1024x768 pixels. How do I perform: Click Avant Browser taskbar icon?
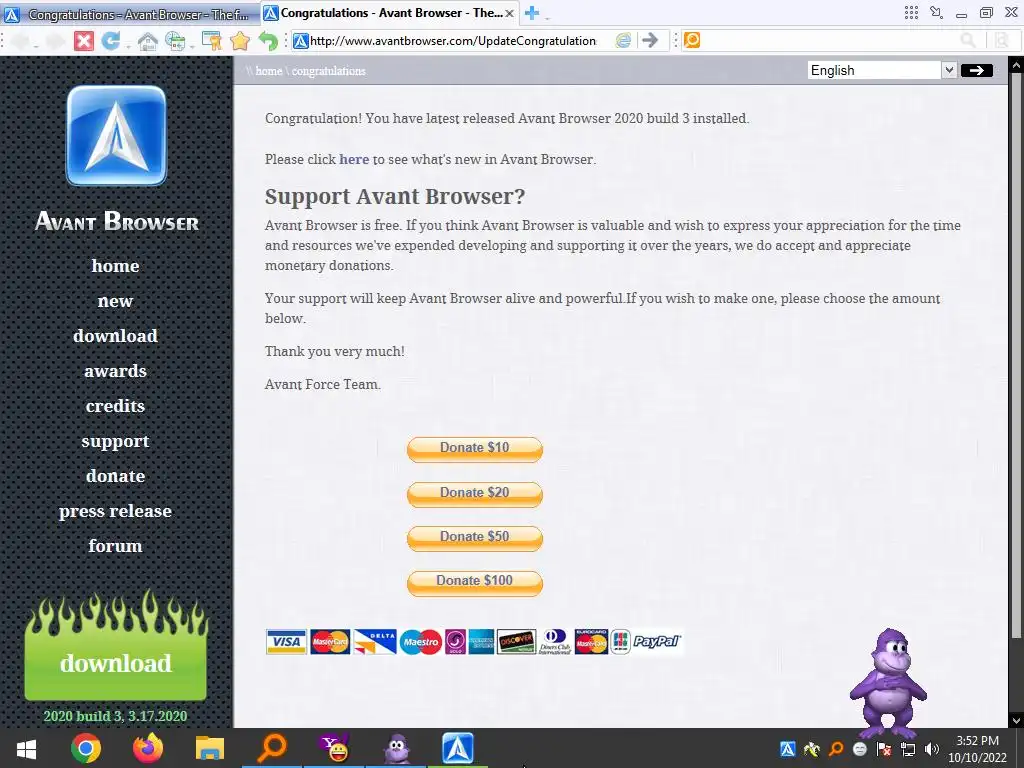pyautogui.click(x=458, y=748)
